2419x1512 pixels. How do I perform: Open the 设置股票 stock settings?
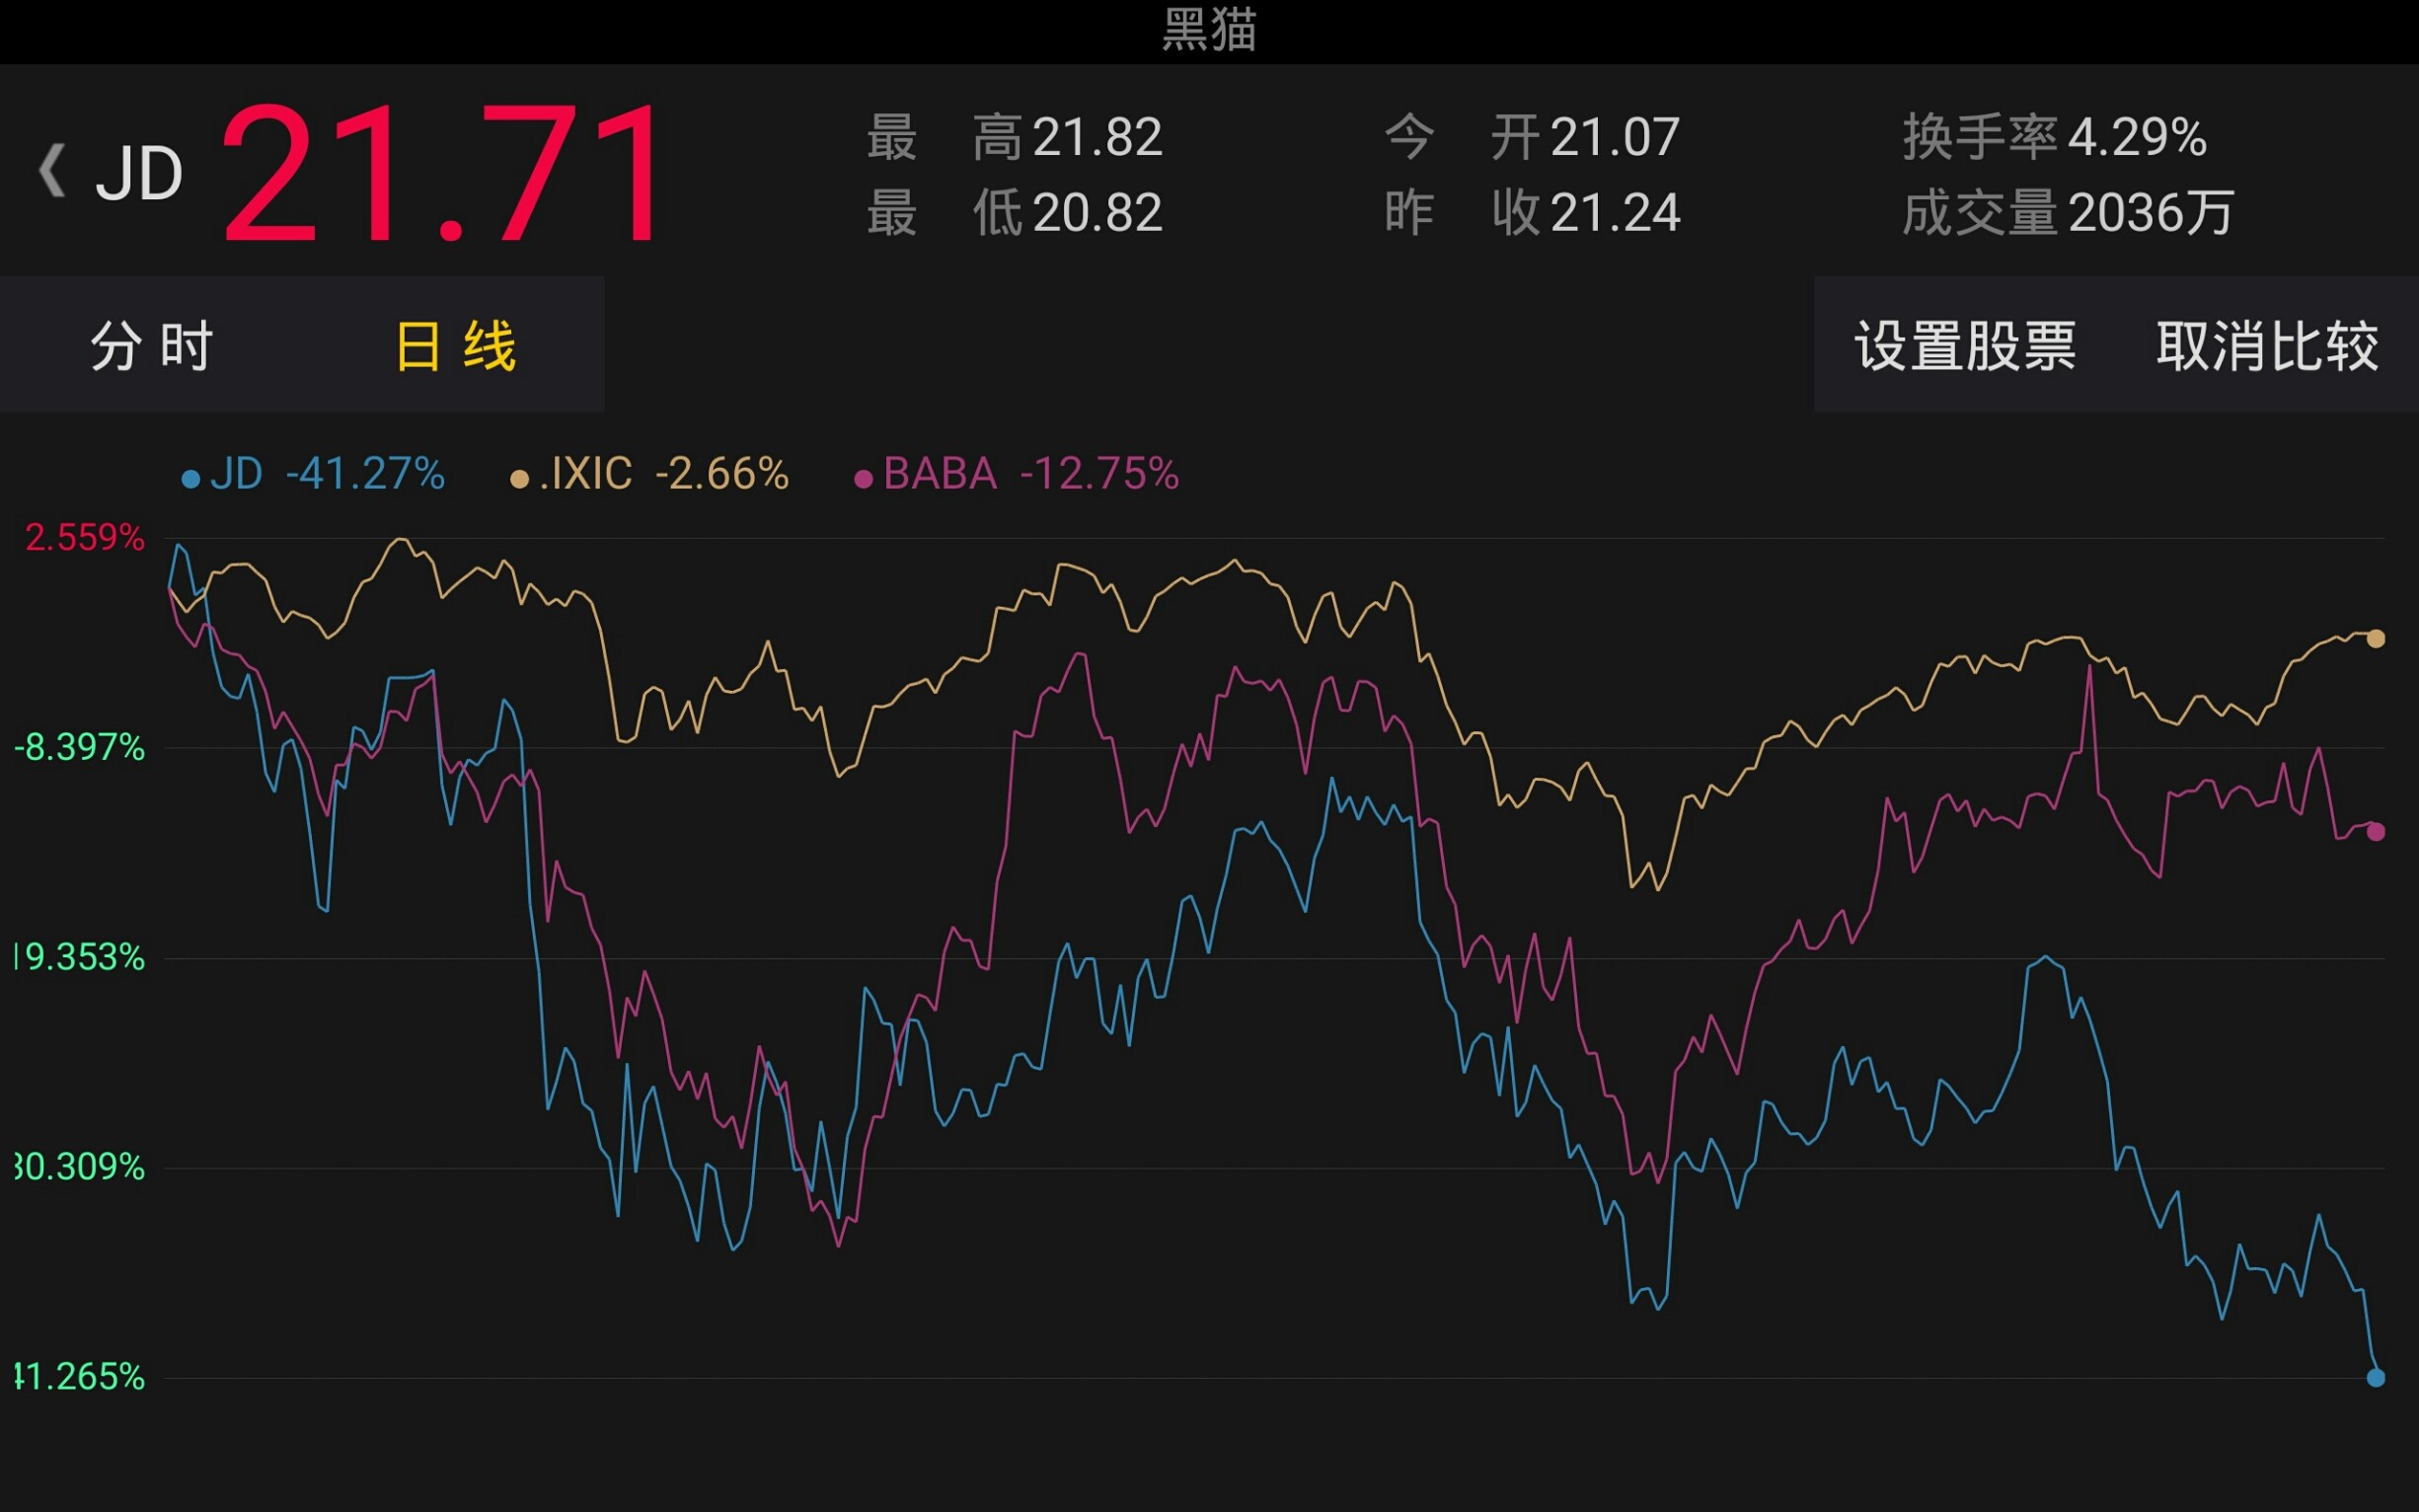[x=1965, y=346]
